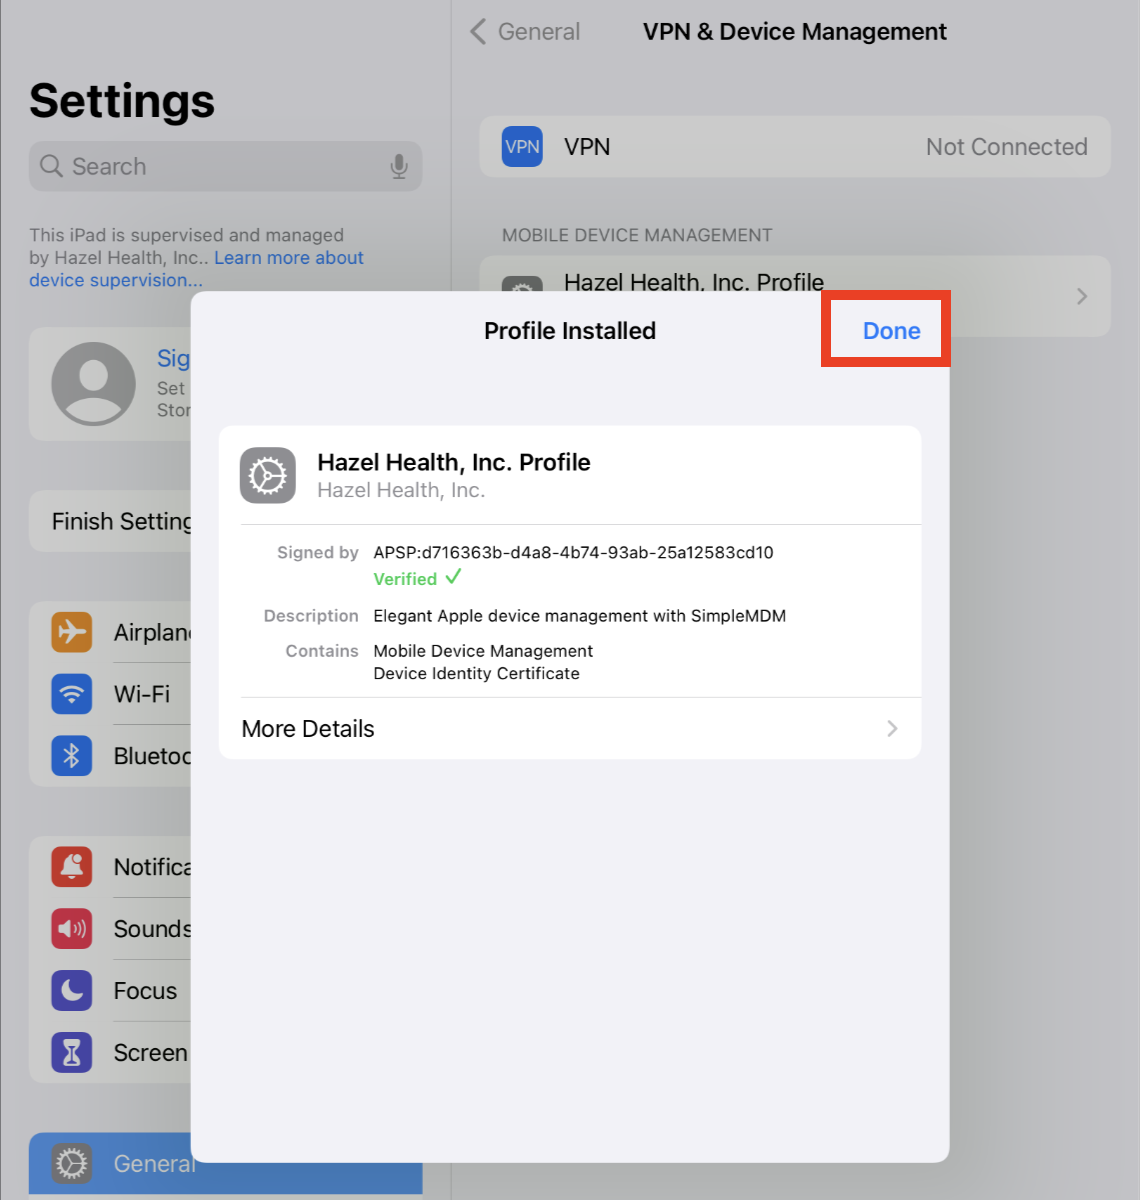Screen dimensions: 1140x1200
Task: Click the Search settings field
Action: point(225,166)
